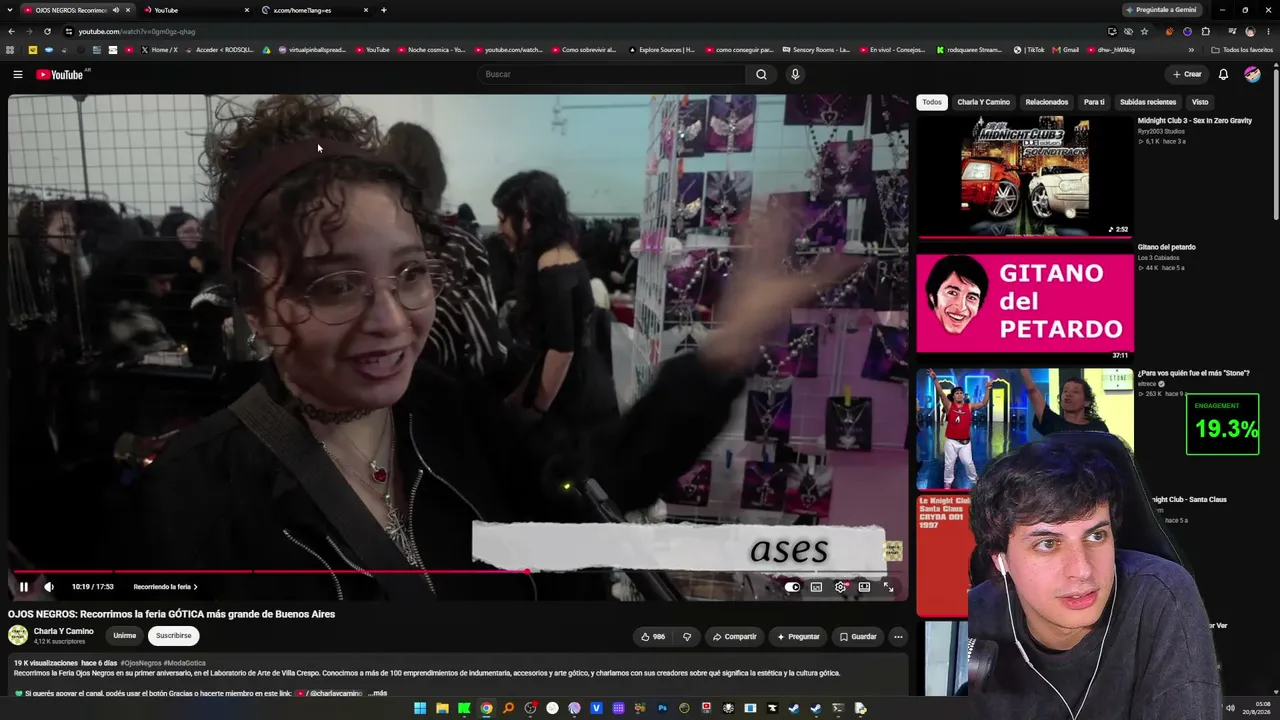Expand description with '...más'
Image resolution: width=1280 pixels, height=720 pixels.
[377, 693]
